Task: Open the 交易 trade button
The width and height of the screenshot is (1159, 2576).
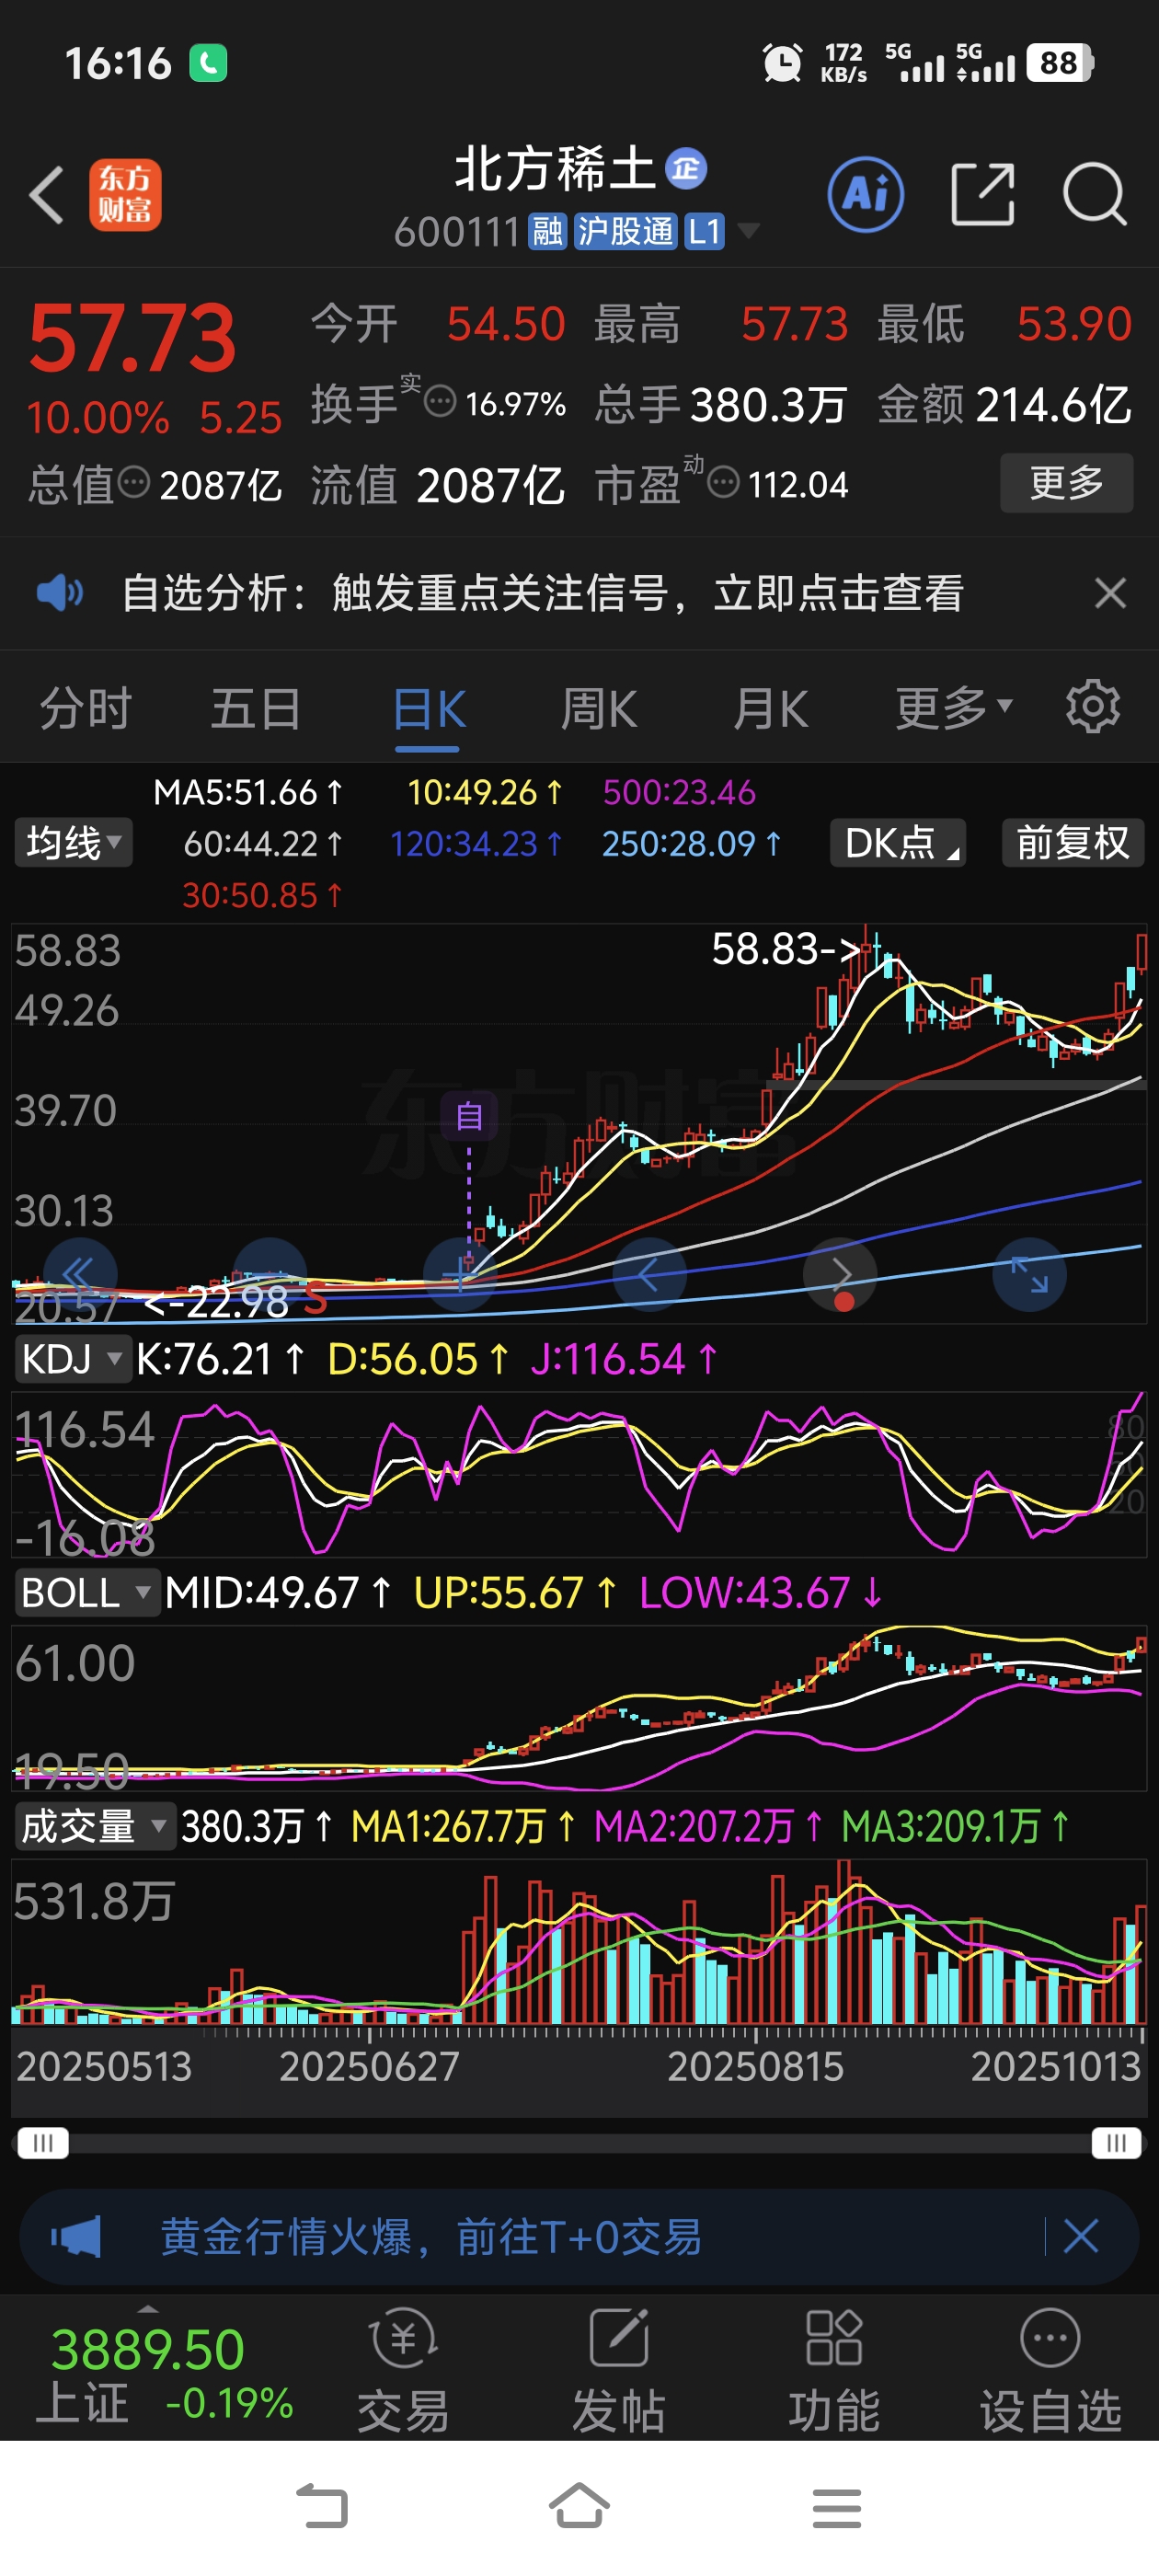Action: 403,2372
